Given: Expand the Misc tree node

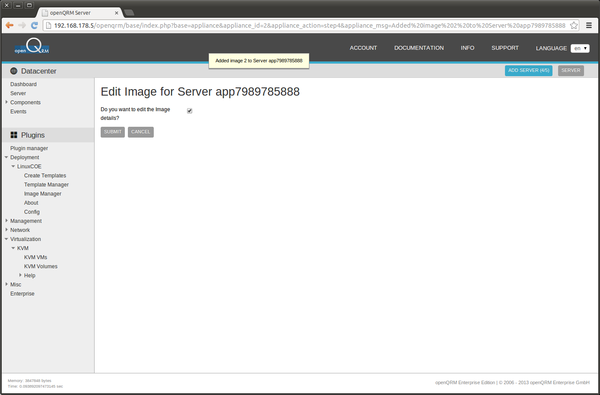Looking at the screenshot, I should (x=7, y=284).
